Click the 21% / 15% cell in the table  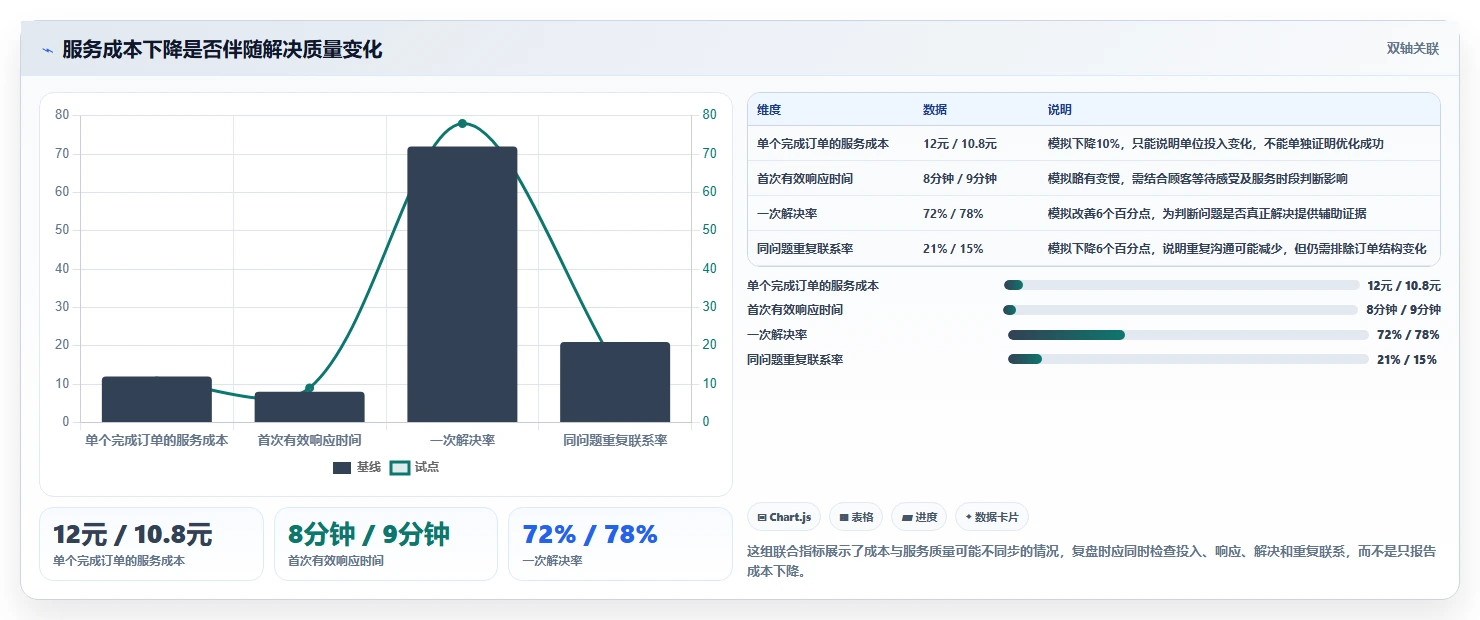(953, 248)
